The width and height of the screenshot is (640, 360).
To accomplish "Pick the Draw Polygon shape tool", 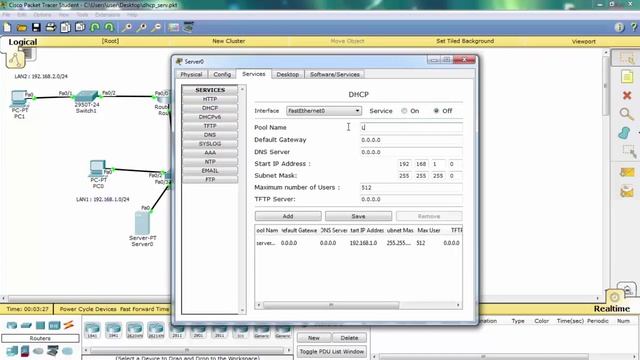I will (624, 133).
